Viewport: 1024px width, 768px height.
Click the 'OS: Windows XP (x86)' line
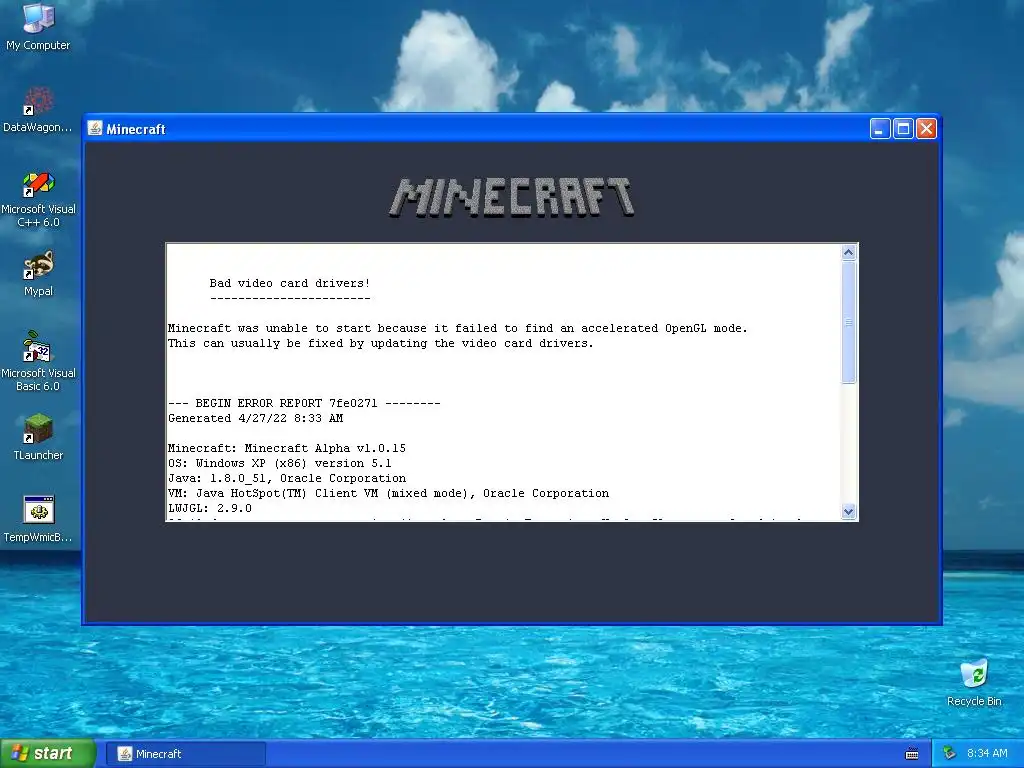(280, 464)
